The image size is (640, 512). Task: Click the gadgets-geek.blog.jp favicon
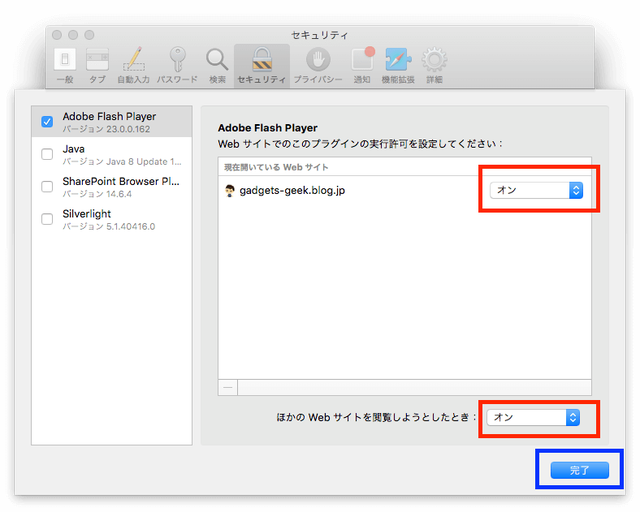230,191
